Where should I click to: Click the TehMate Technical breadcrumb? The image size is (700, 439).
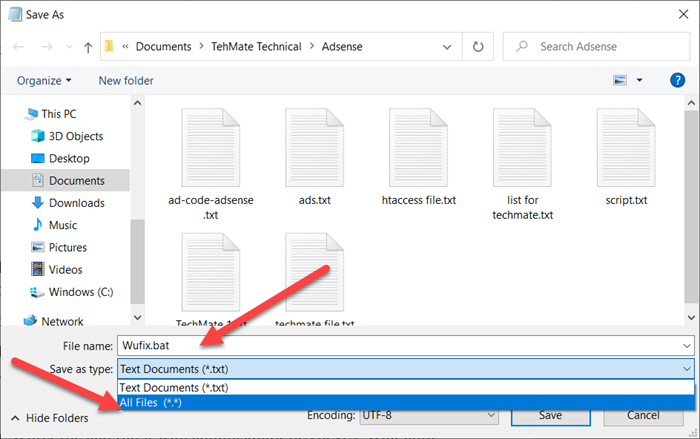256,46
